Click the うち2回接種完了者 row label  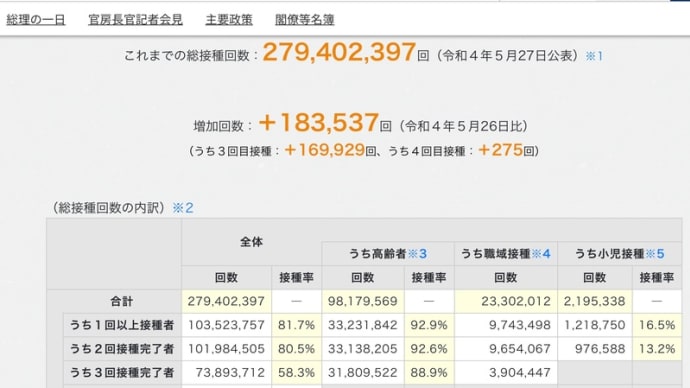coord(122,349)
